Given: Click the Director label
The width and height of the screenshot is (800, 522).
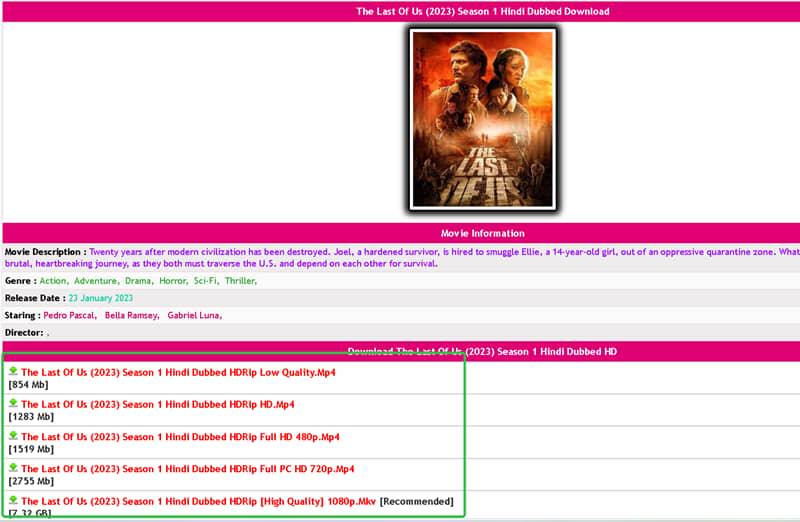Looking at the screenshot, I should point(24,333).
